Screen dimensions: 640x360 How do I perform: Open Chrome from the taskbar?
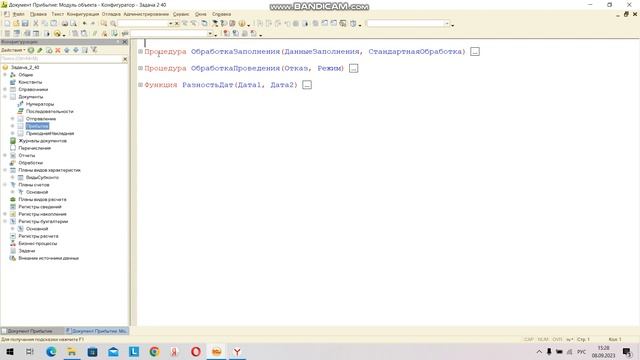[x=154, y=351]
